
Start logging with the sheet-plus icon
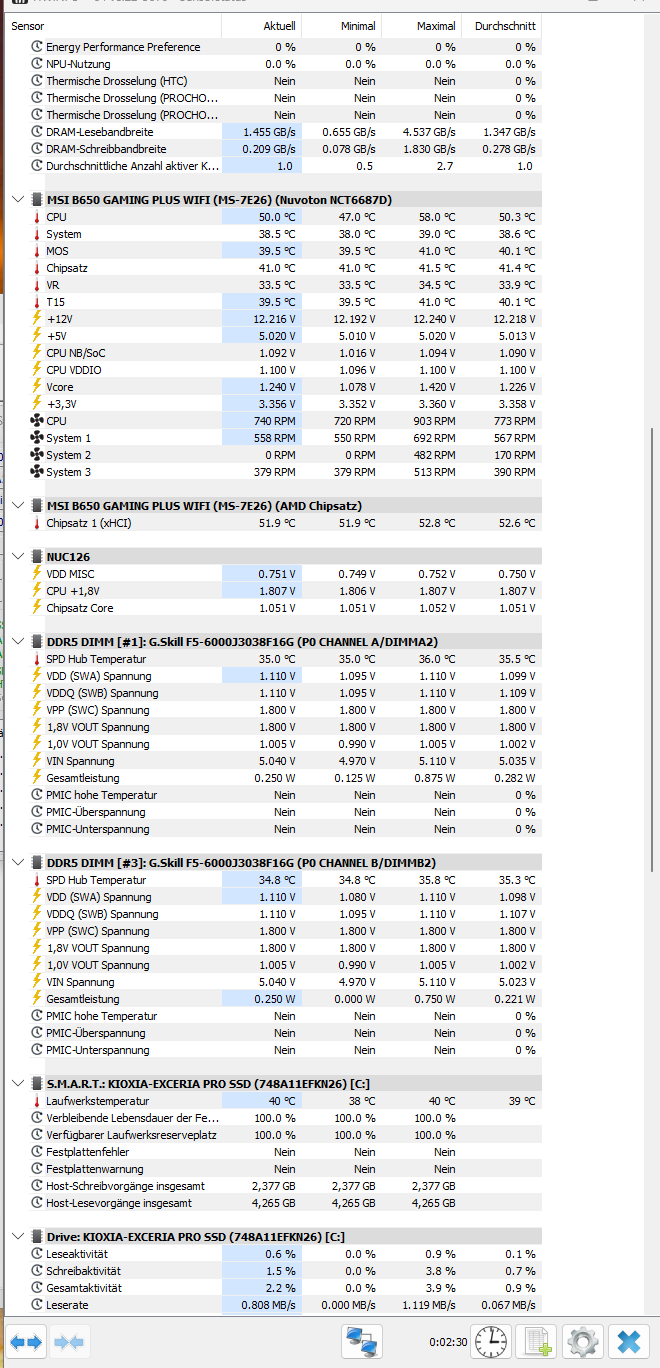click(x=537, y=1341)
